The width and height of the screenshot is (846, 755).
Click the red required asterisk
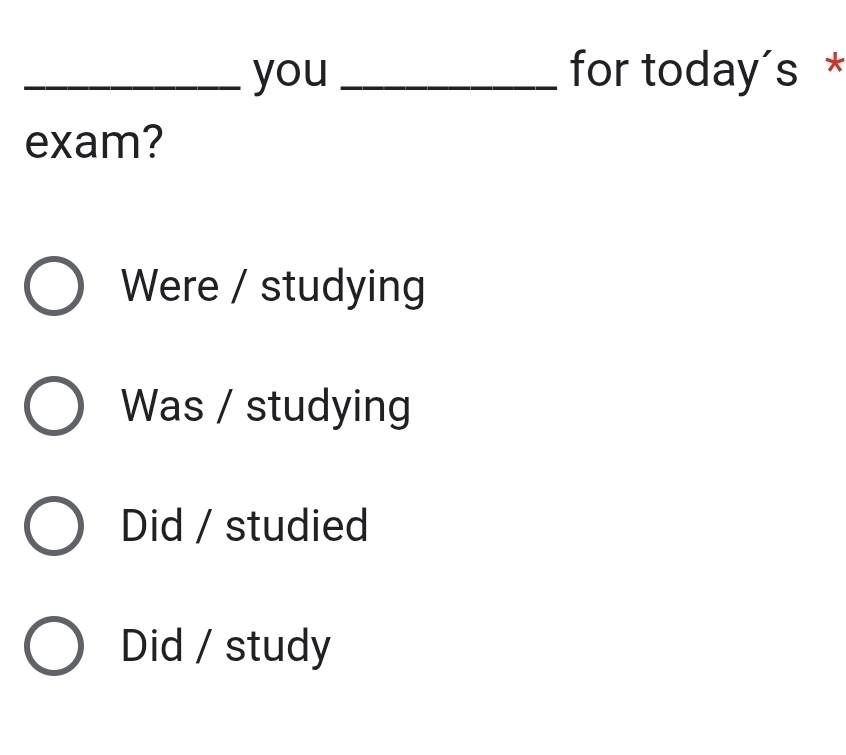point(835,64)
